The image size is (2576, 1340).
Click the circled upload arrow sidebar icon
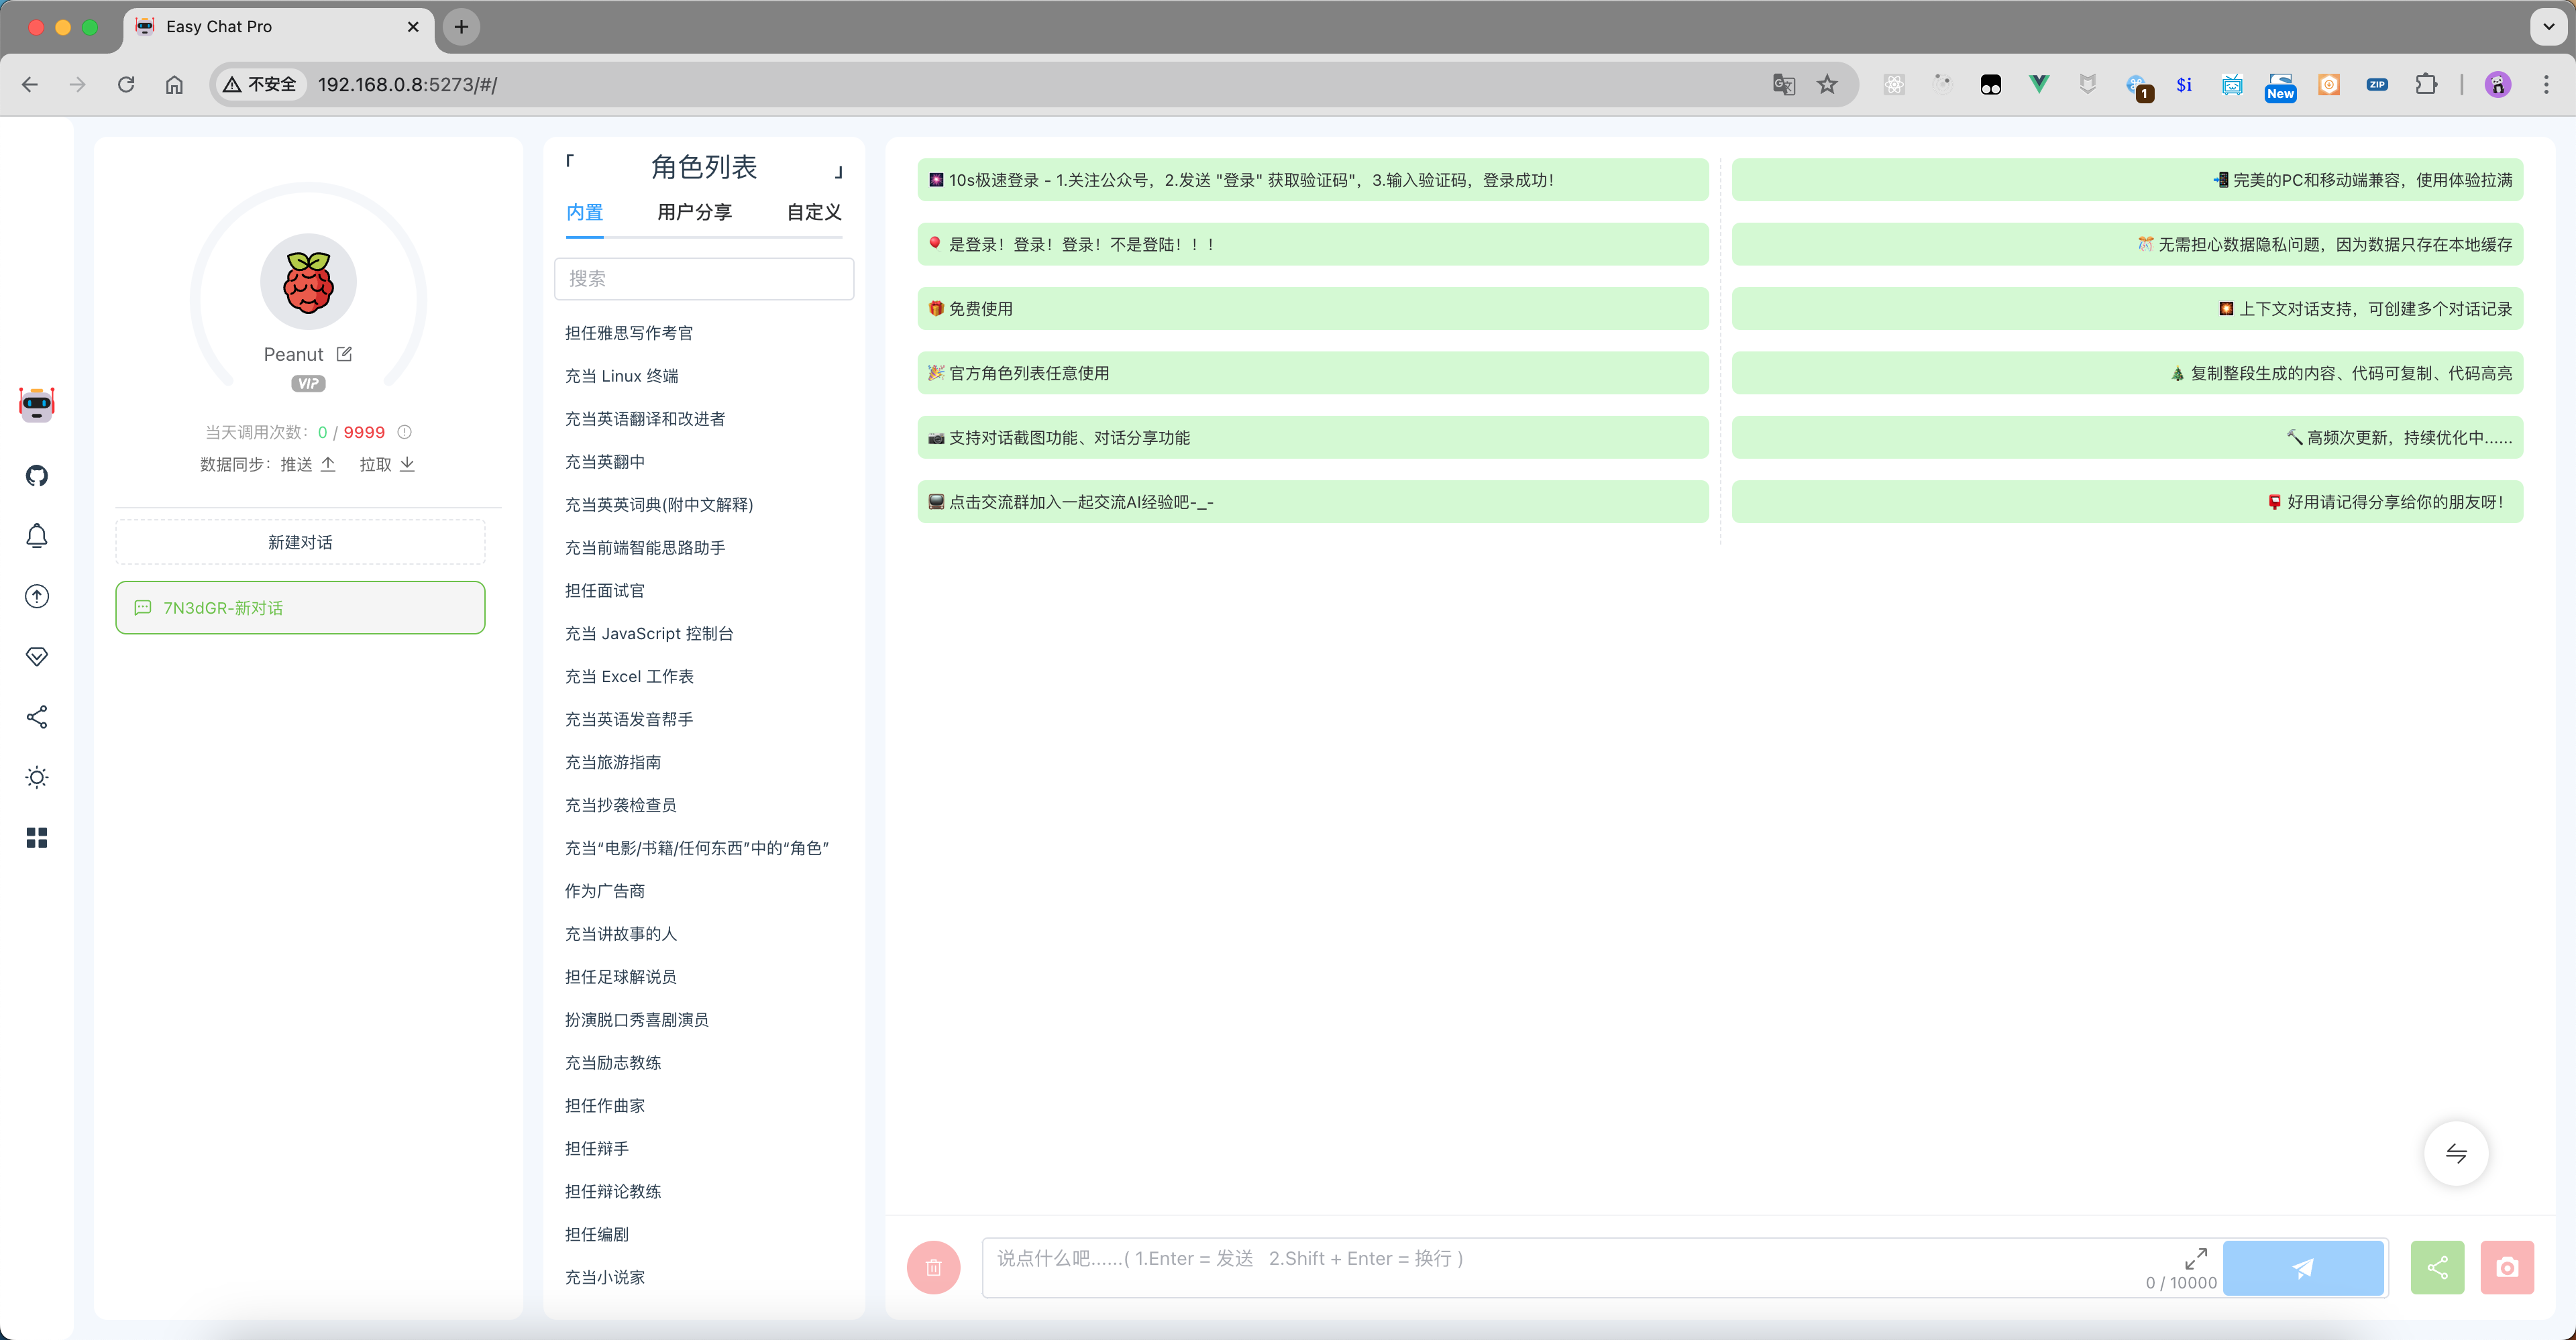tap(37, 597)
